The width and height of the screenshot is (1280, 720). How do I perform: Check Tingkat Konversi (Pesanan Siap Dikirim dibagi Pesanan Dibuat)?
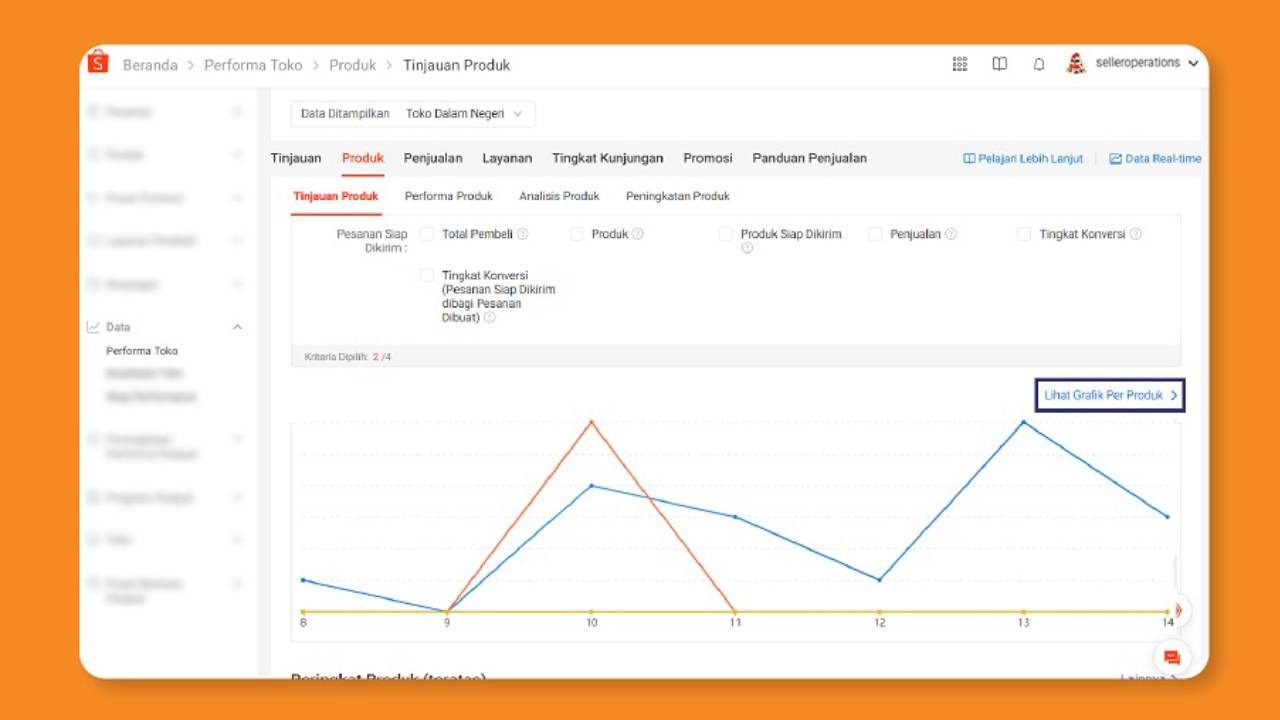427,275
